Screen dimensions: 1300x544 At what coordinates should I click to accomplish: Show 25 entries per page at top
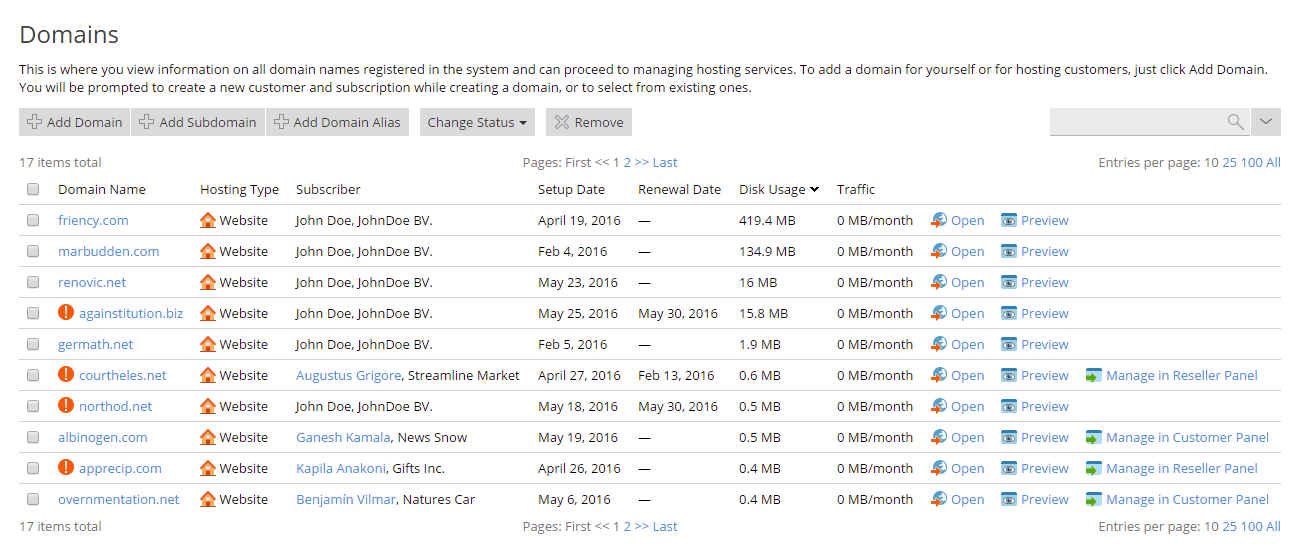pos(1229,162)
